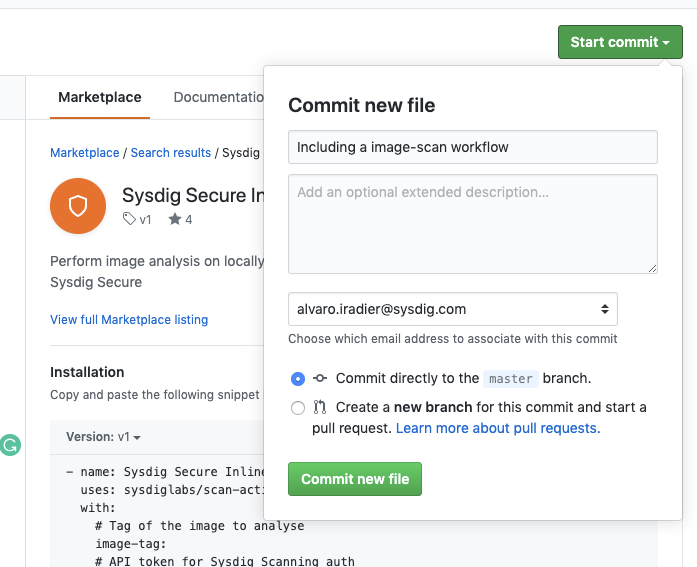Open 'Learn more about pull requests' link
This screenshot has height=567, width=697.
pyautogui.click(x=498, y=428)
